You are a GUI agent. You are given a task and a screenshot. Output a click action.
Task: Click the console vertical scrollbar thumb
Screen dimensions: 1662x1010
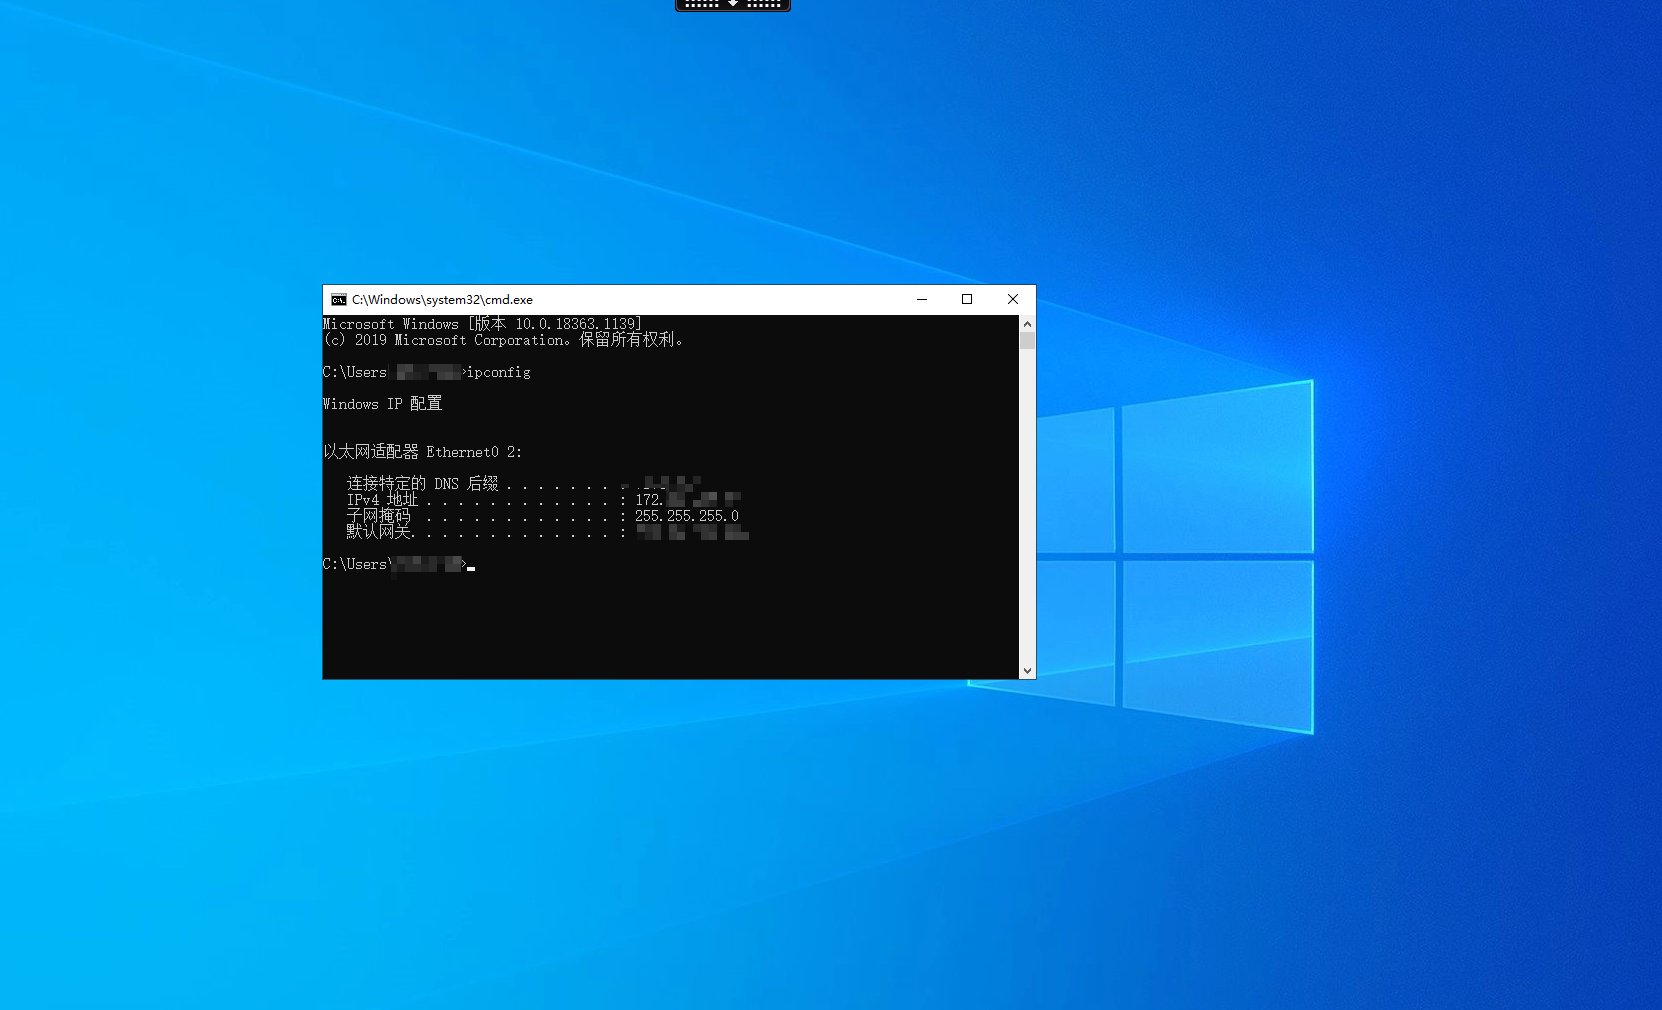point(1027,341)
